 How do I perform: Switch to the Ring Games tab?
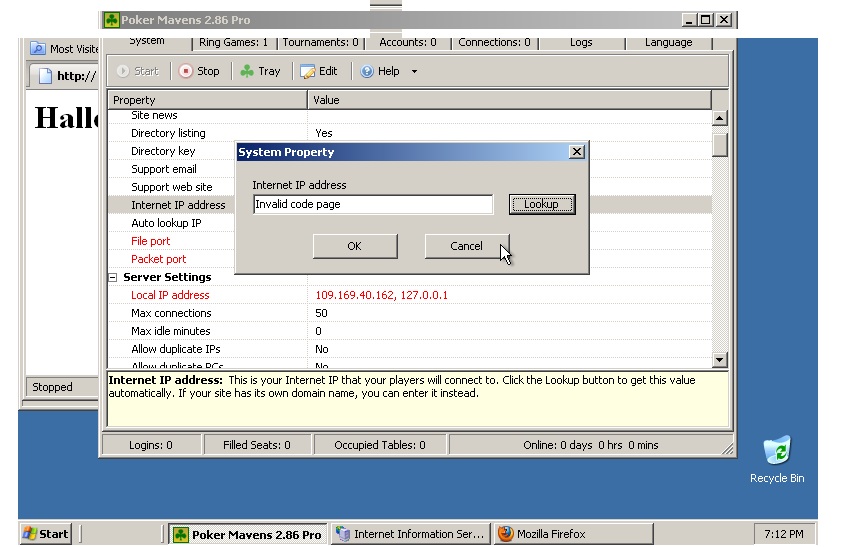(234, 42)
